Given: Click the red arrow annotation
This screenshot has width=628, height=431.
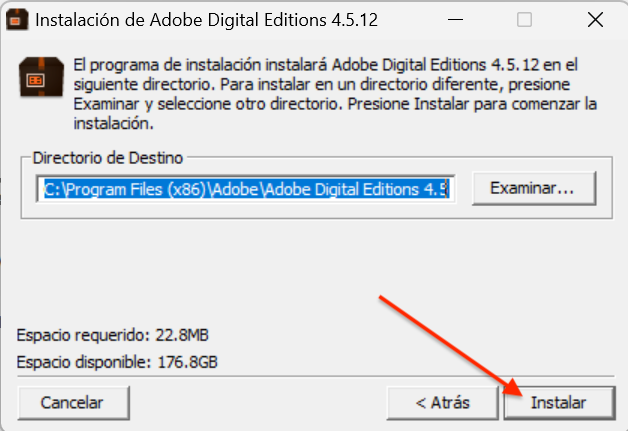Looking at the screenshot, I should (x=451, y=346).
